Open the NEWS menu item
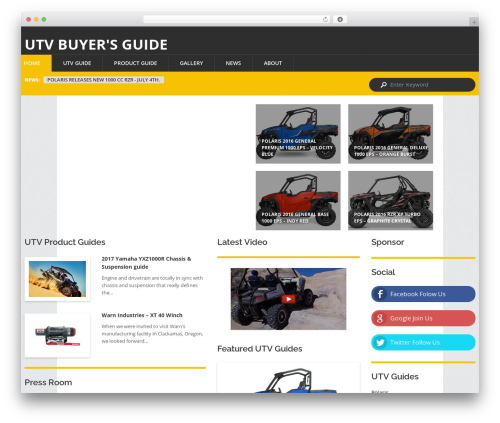Viewport: 500px width, 423px height. [x=233, y=63]
